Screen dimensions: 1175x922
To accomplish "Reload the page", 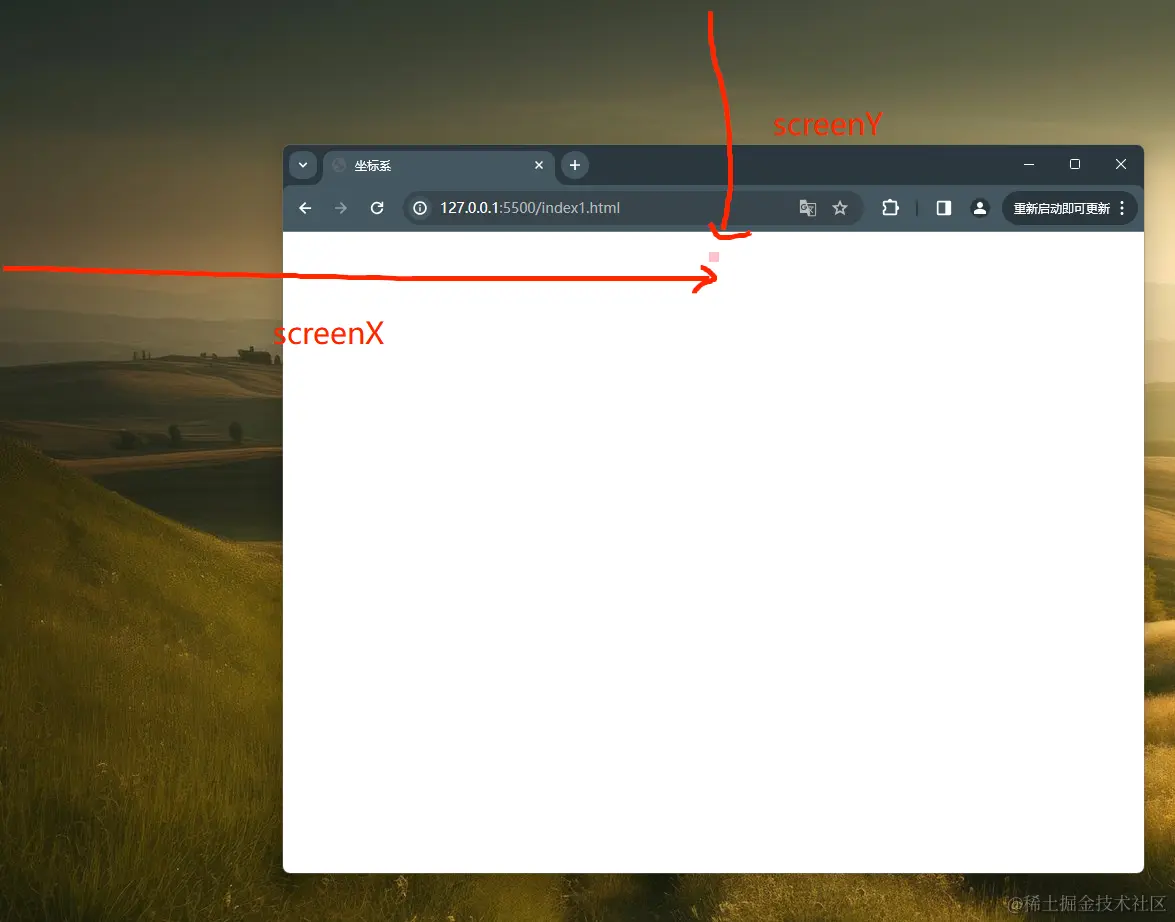I will 377,208.
